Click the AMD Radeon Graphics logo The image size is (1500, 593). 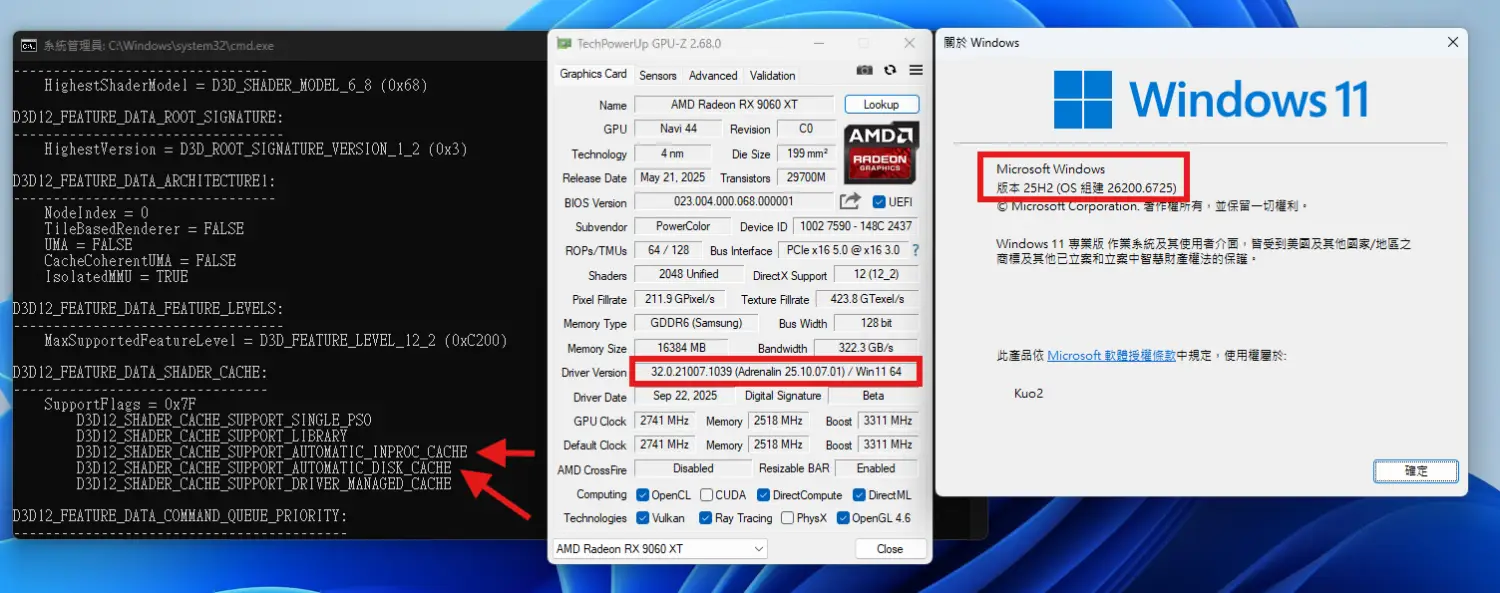(882, 152)
